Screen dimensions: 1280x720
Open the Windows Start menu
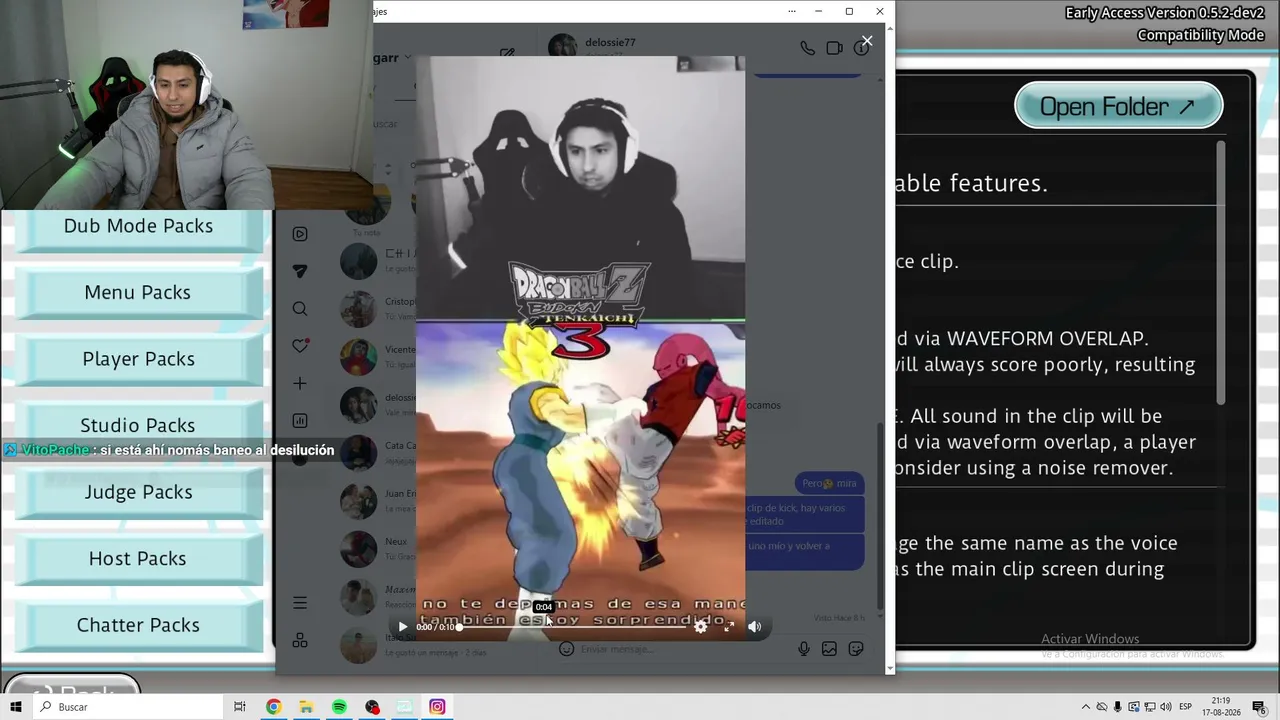pyautogui.click(x=16, y=707)
